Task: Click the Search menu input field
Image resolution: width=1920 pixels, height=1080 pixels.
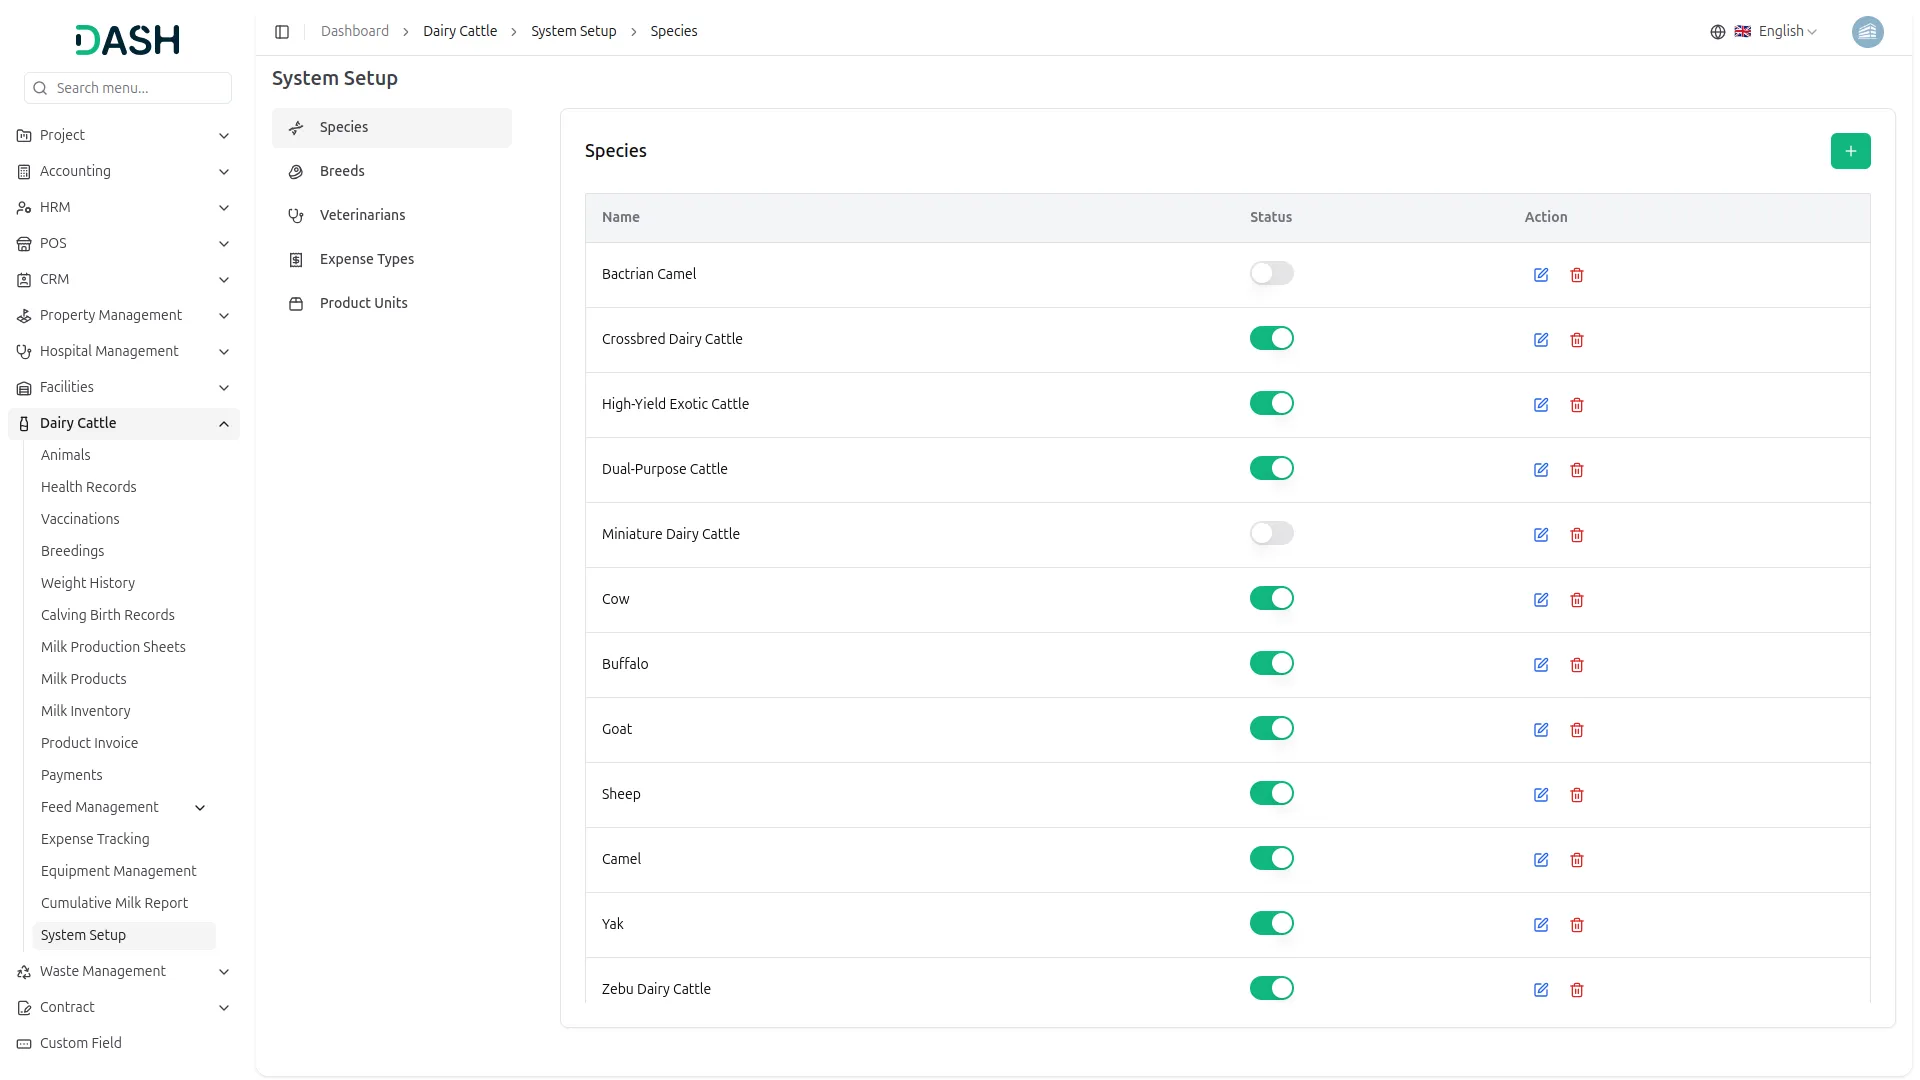Action: point(128,88)
